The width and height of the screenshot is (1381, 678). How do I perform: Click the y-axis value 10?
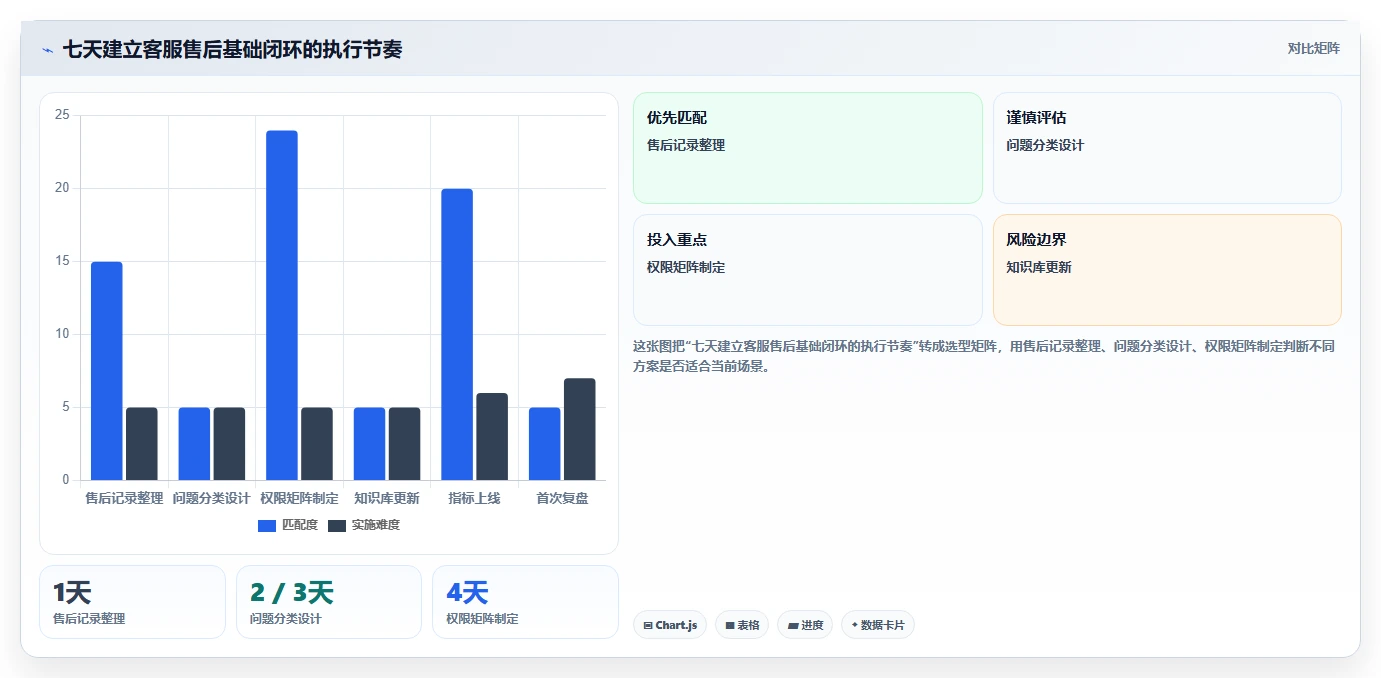62,334
